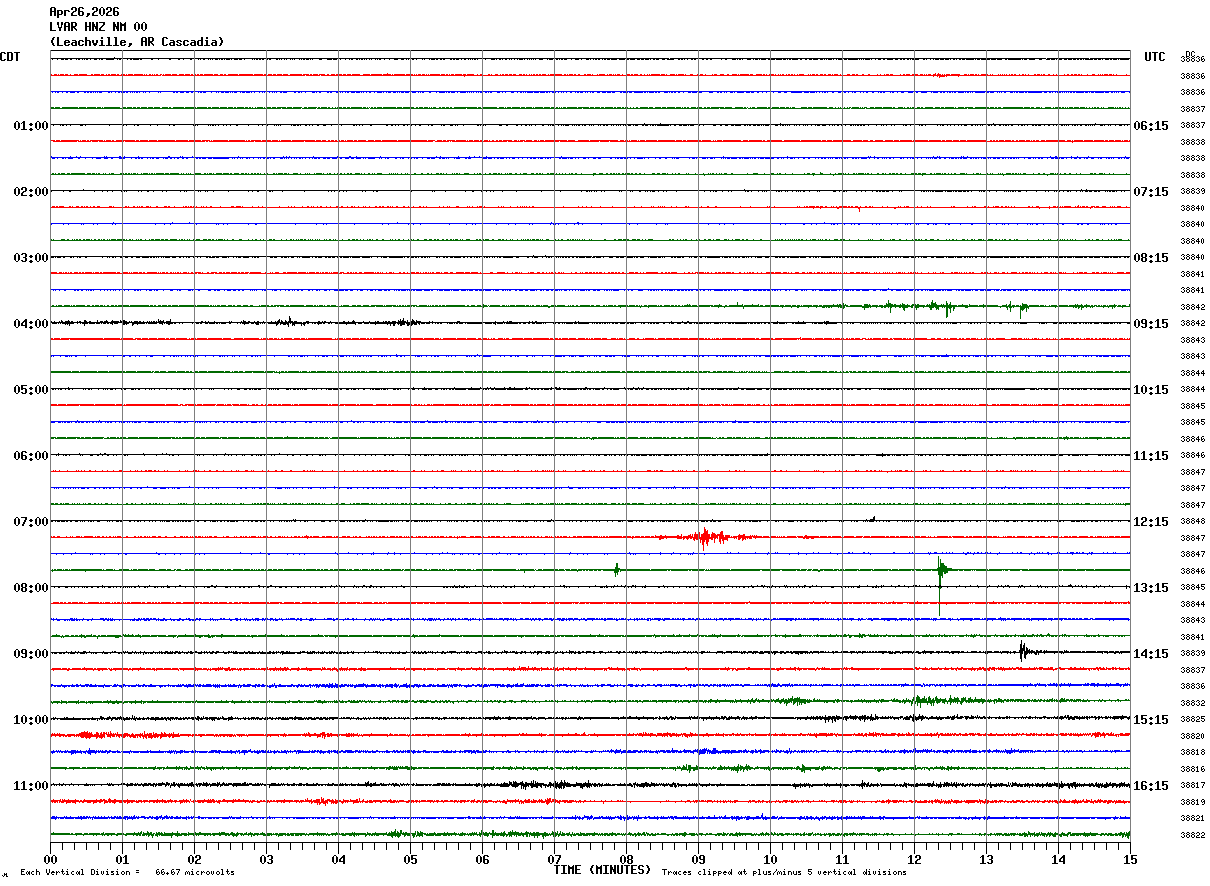The height and width of the screenshot is (886, 1210).
Task: Select the 01:00 CDT time label
Action: click(x=31, y=126)
